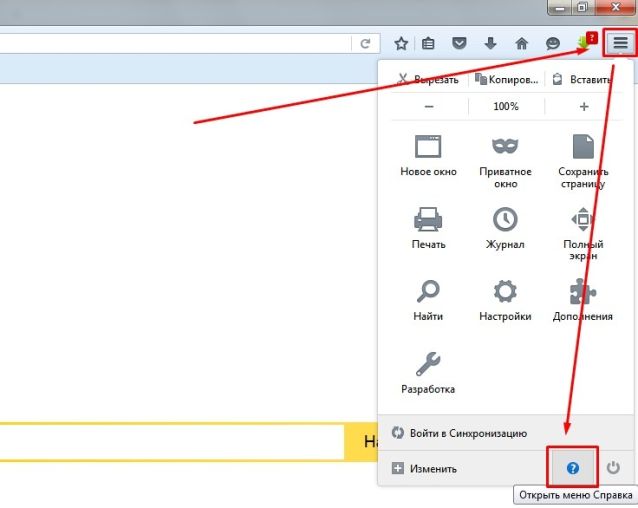Reset zoom via 100% label

506,106
